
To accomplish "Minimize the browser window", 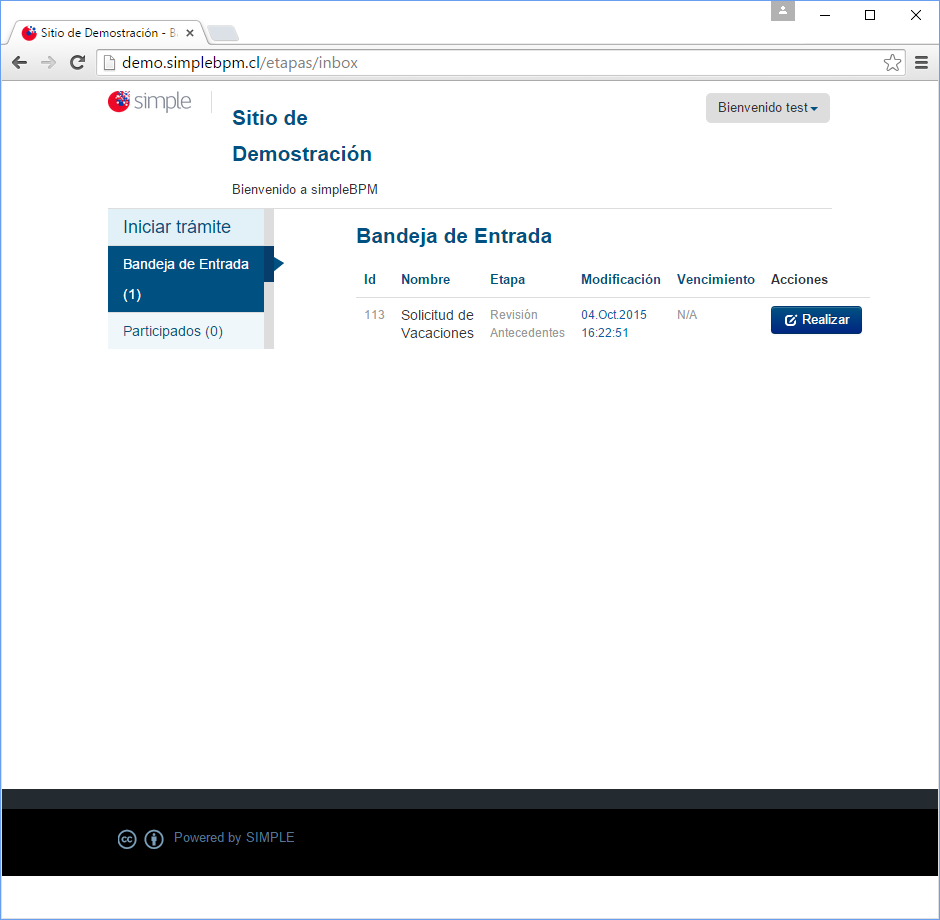I will [825, 15].
